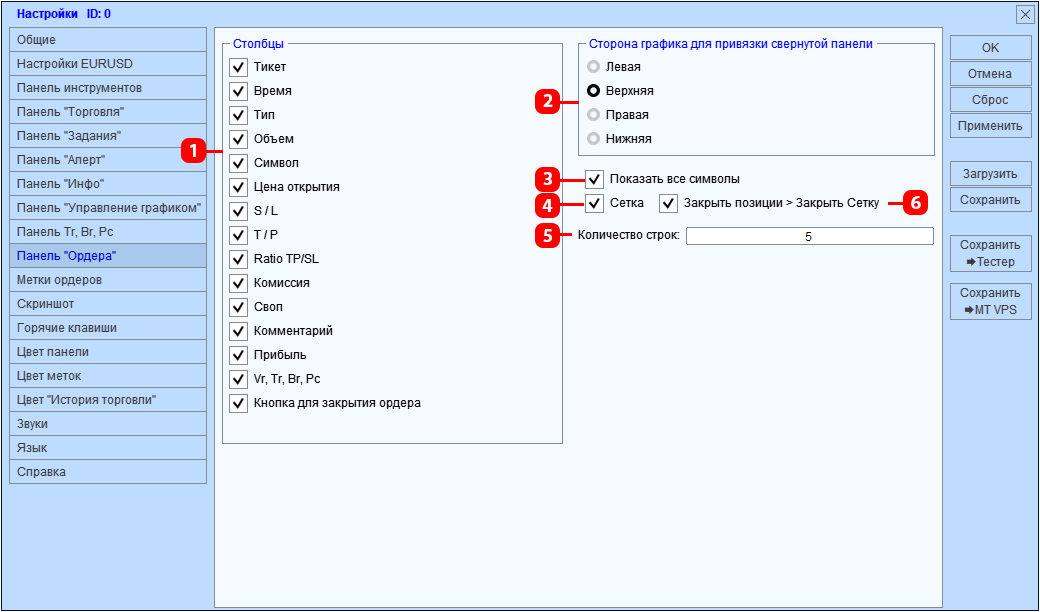1040x612 pixels.
Task: Close the Настройки window
Action: 1025,14
